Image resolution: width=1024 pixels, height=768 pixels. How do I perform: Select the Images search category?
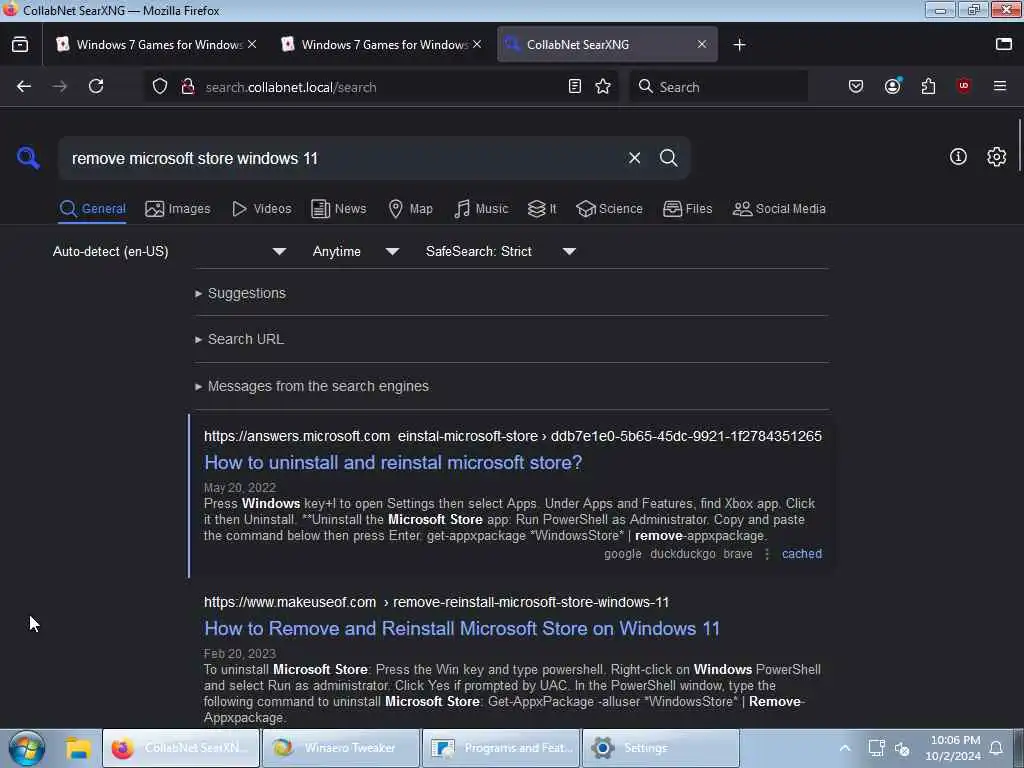click(178, 208)
